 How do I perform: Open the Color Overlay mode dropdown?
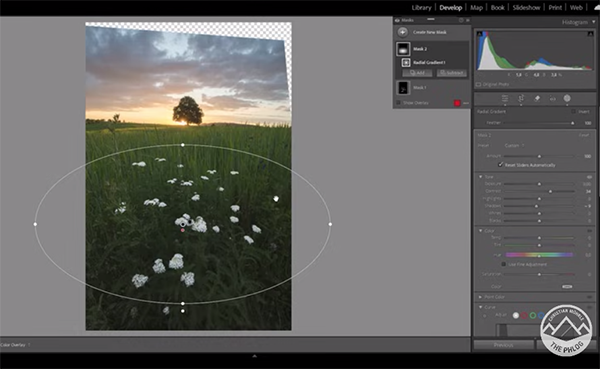click(15, 345)
